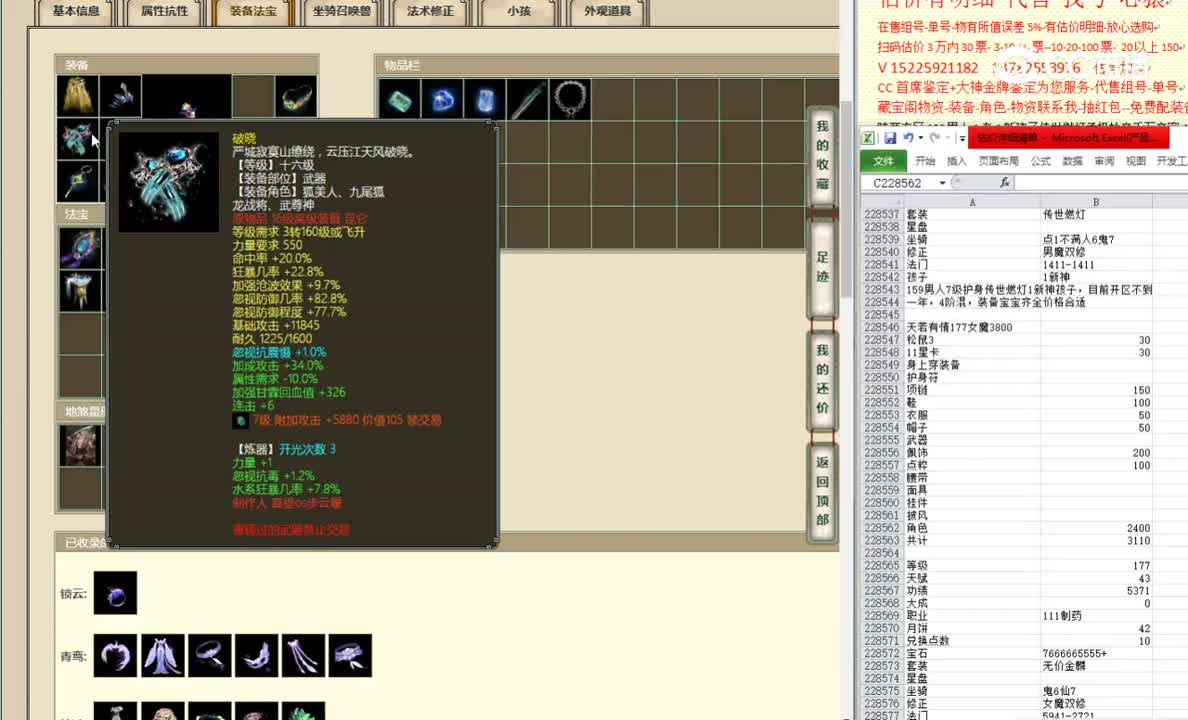Switch to the 坐骑召唤兽 tab
1188x720 pixels.
pyautogui.click(x=342, y=11)
